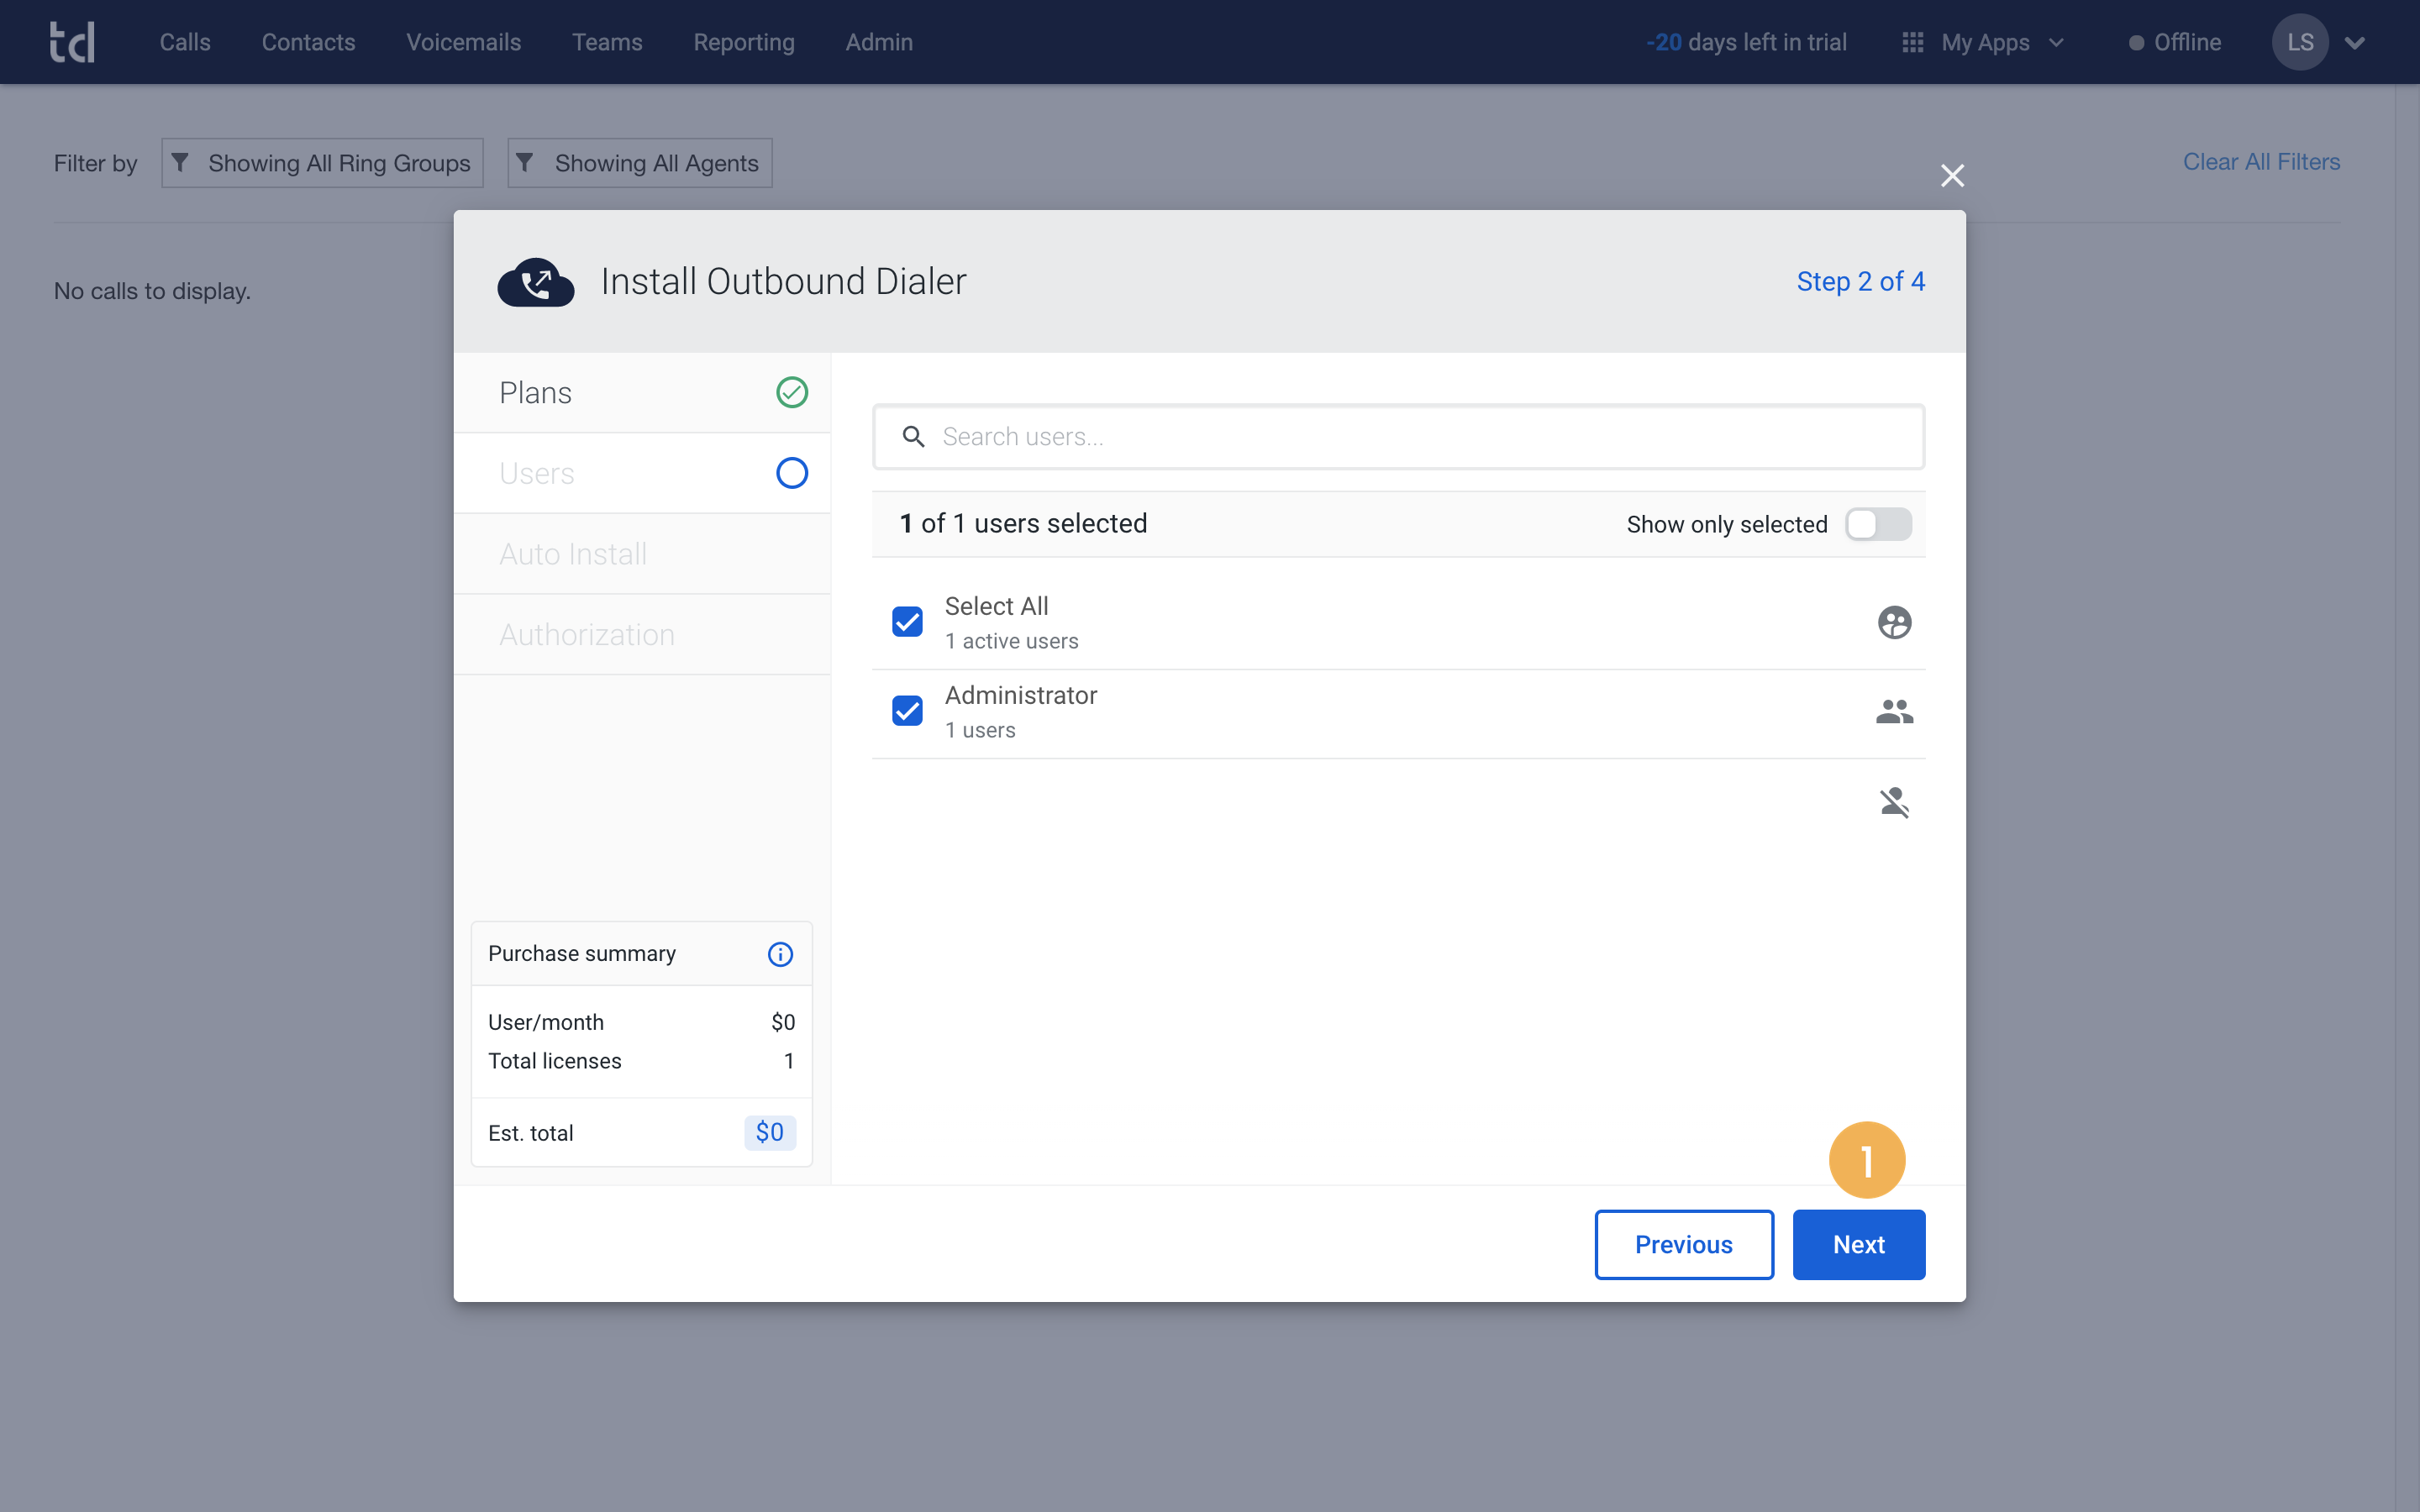Open the Voicemails menu
The width and height of the screenshot is (2420, 1512).
tap(463, 42)
